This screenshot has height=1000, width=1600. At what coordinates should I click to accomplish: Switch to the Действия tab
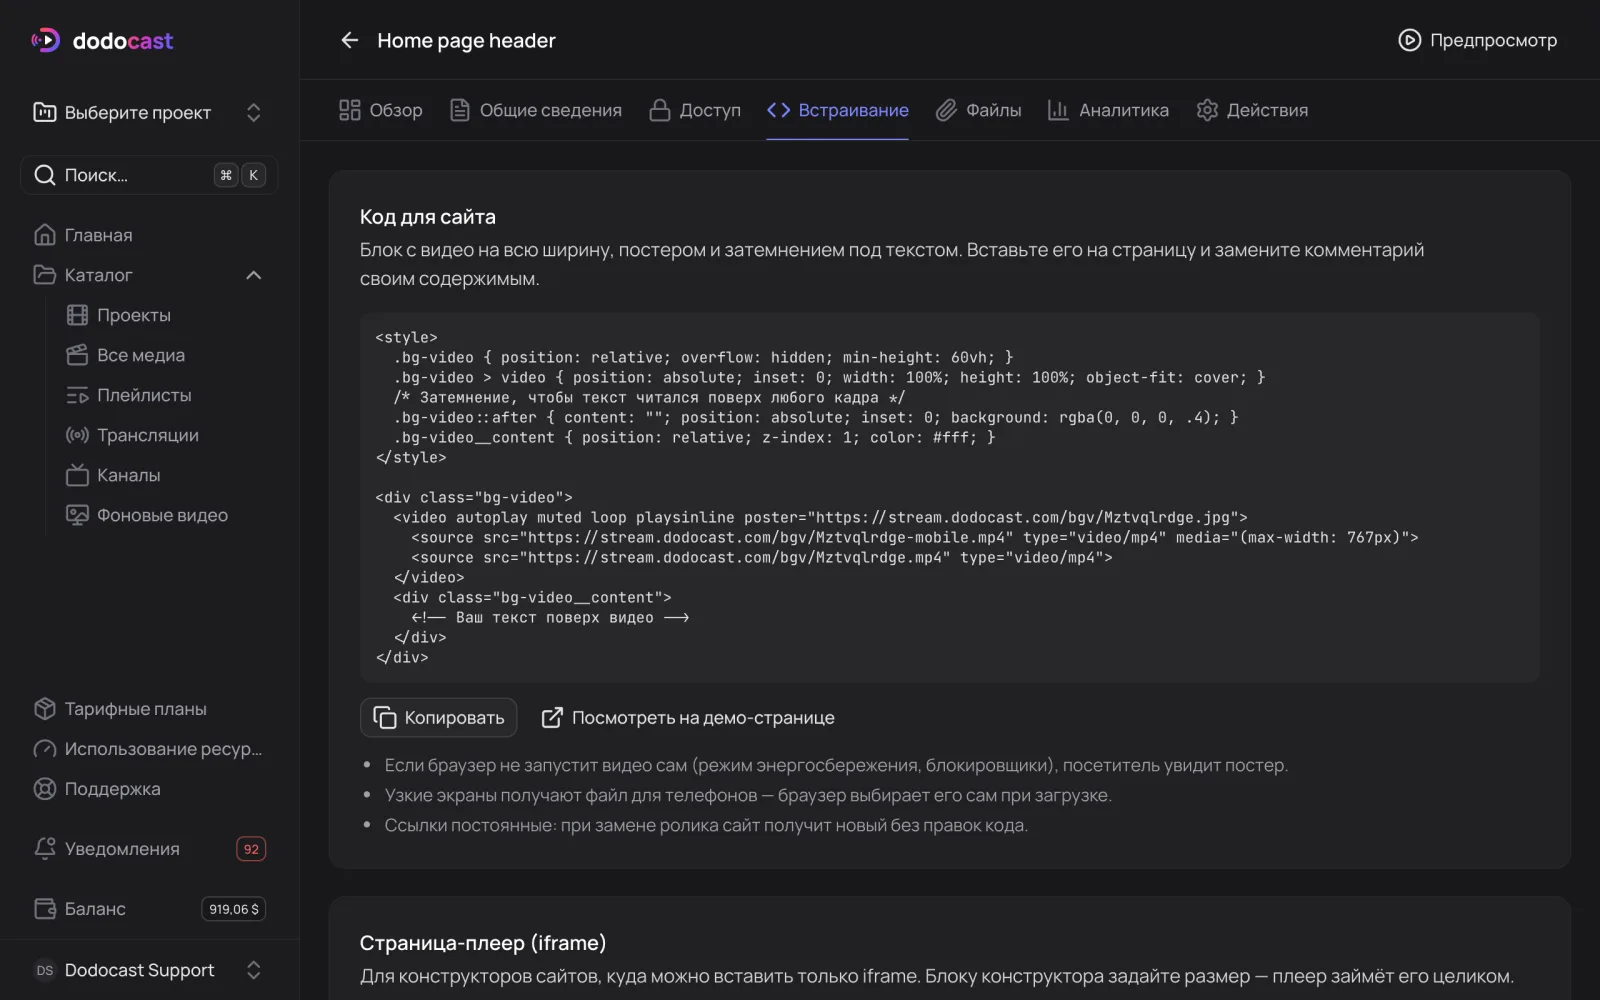click(1252, 110)
